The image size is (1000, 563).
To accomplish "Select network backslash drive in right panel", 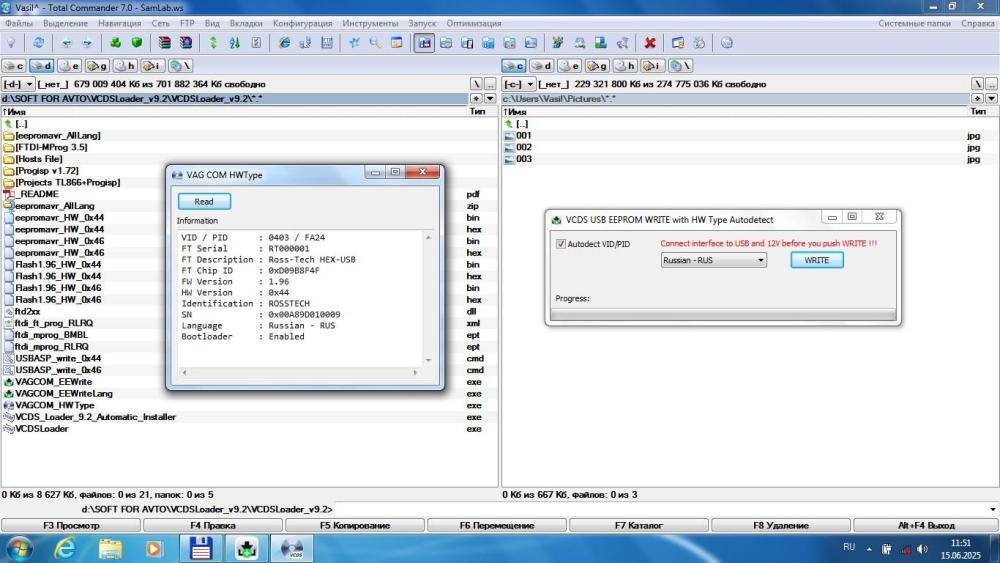I will coord(680,66).
